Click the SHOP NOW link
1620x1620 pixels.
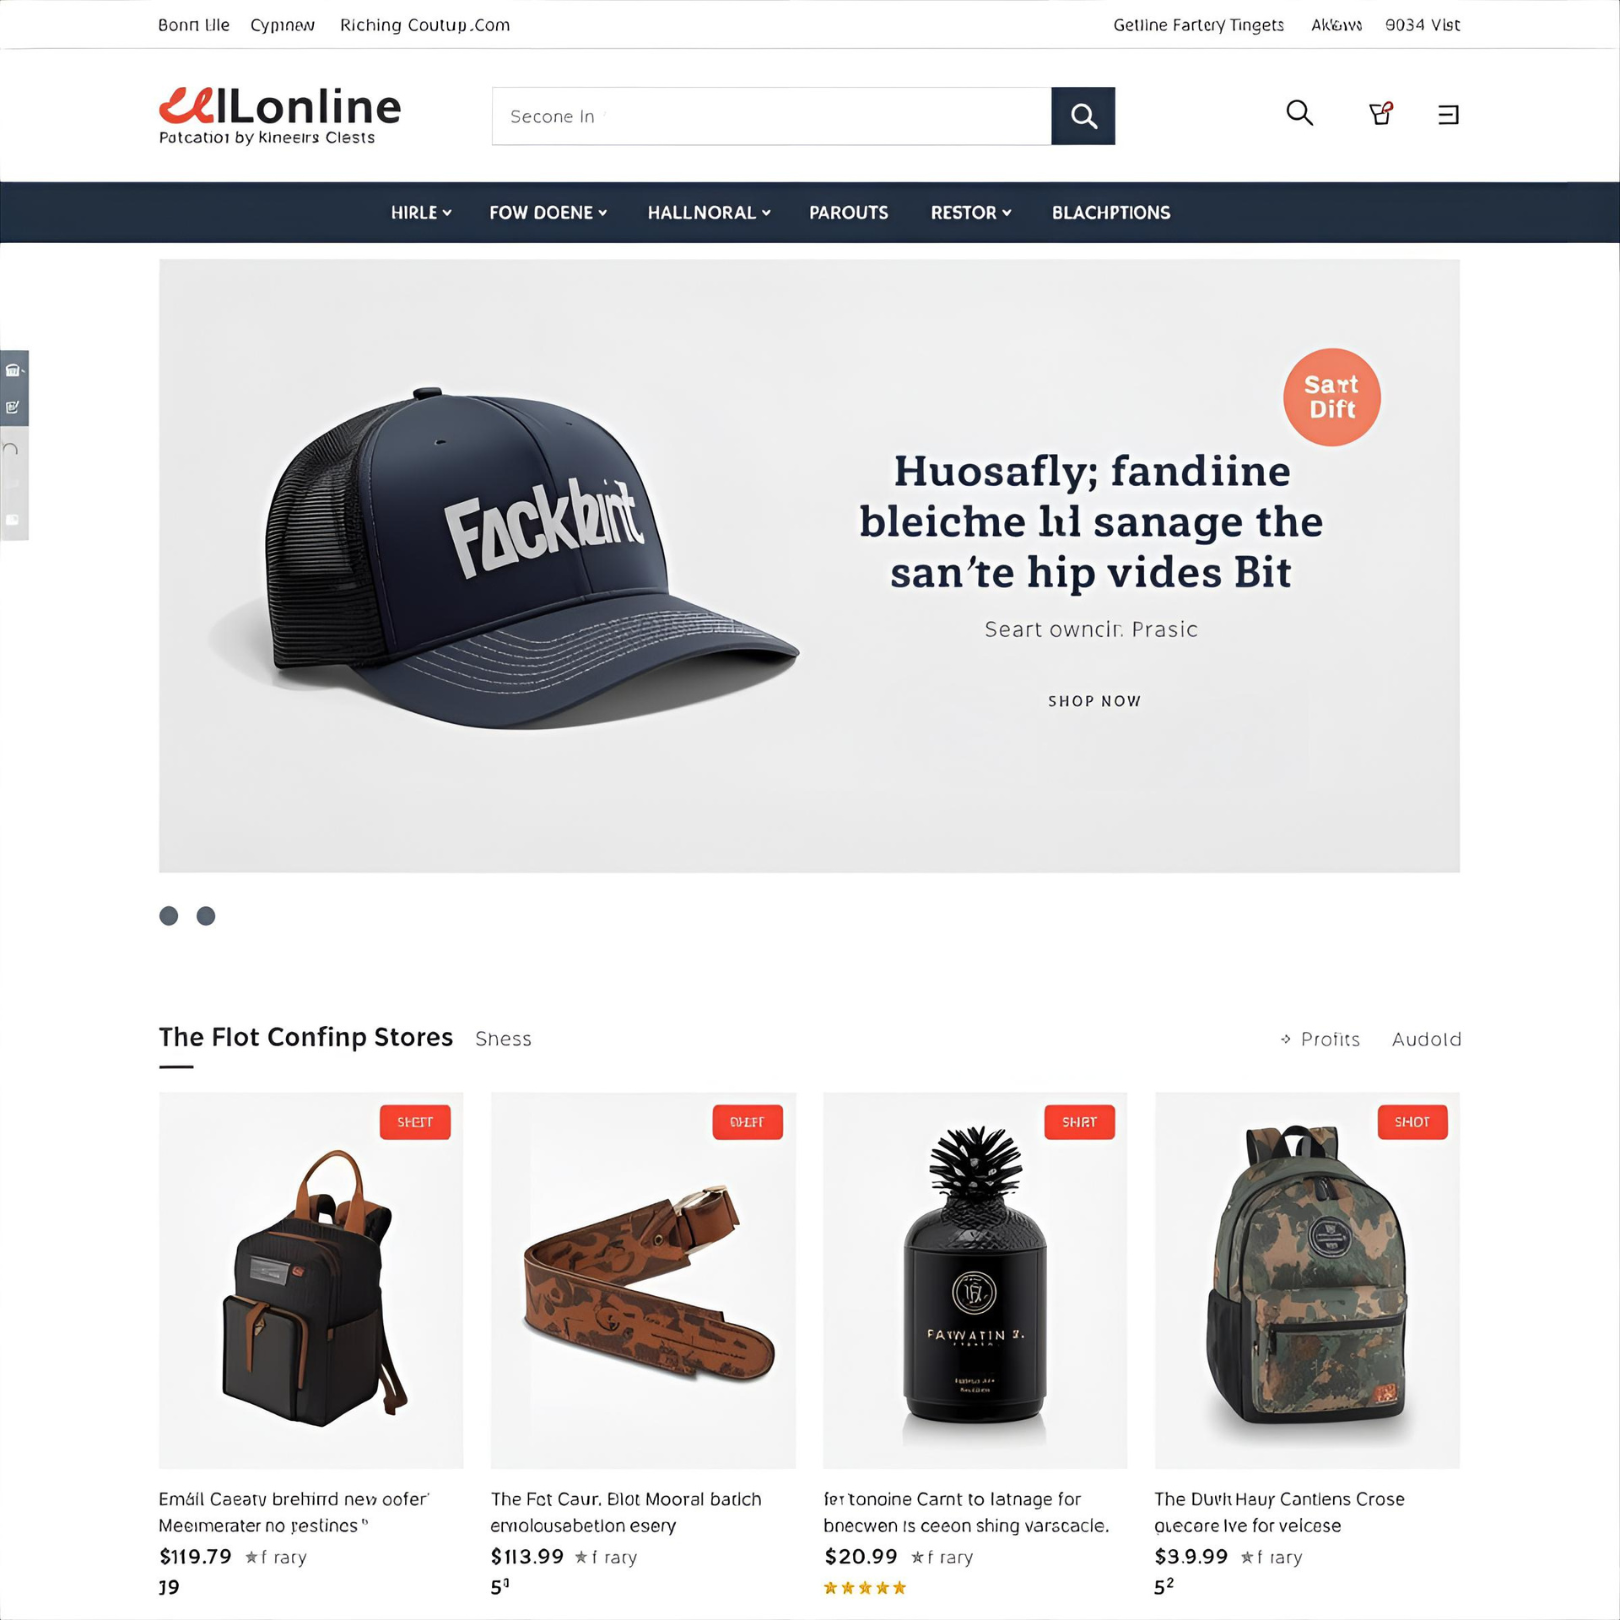1094,701
